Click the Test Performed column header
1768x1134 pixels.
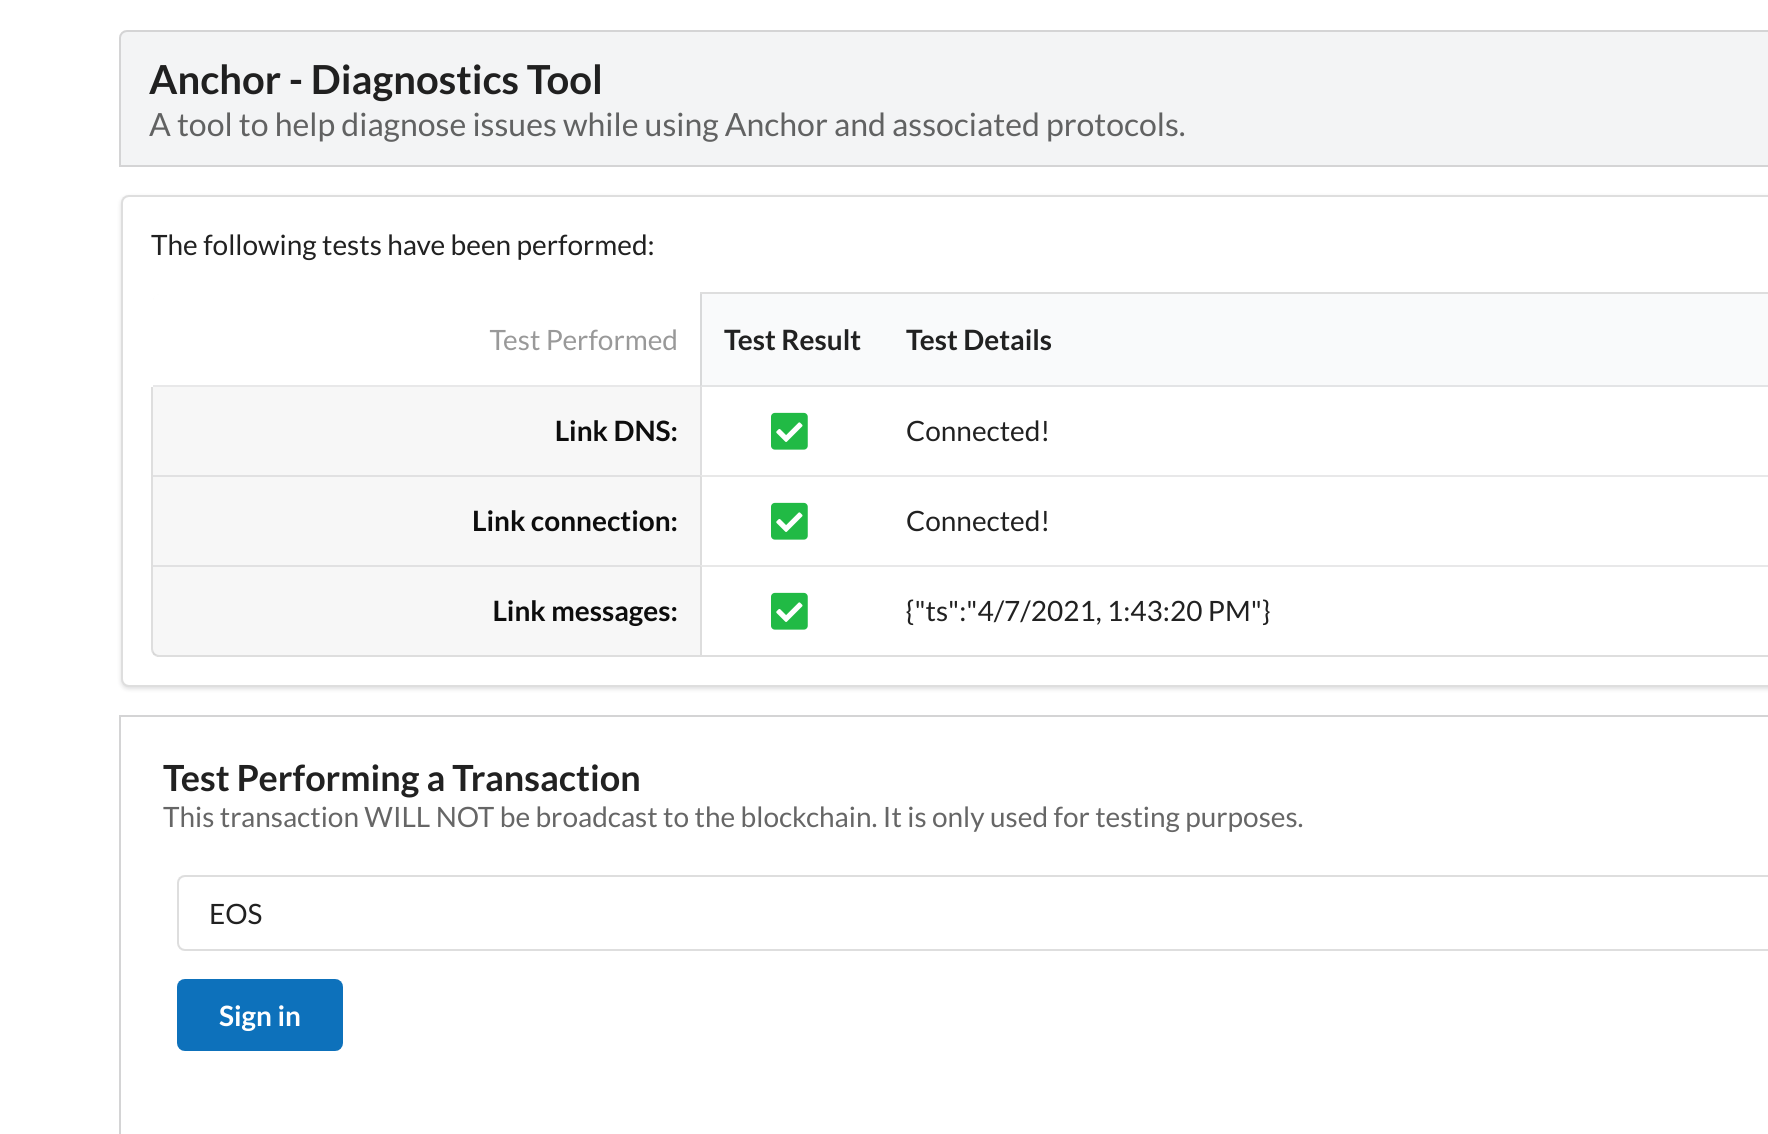coord(583,340)
